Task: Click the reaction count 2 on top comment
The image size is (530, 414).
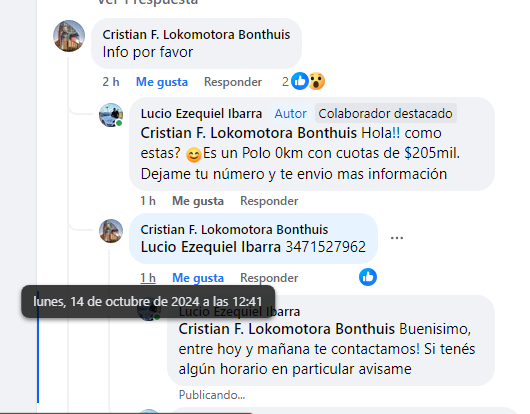Action: [285, 81]
